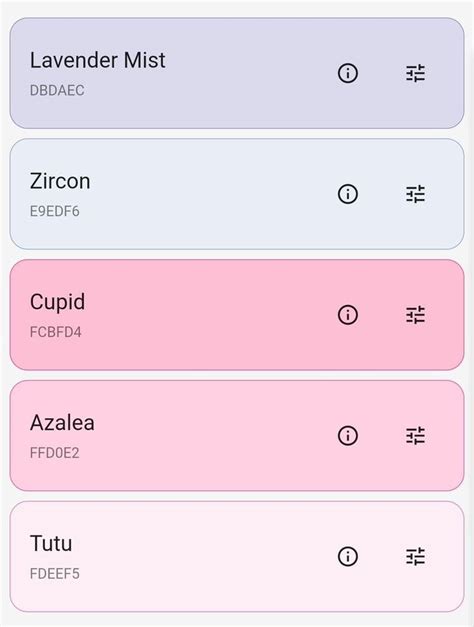Tune the Zircon color settings
The height and width of the screenshot is (627, 474).
(x=416, y=194)
